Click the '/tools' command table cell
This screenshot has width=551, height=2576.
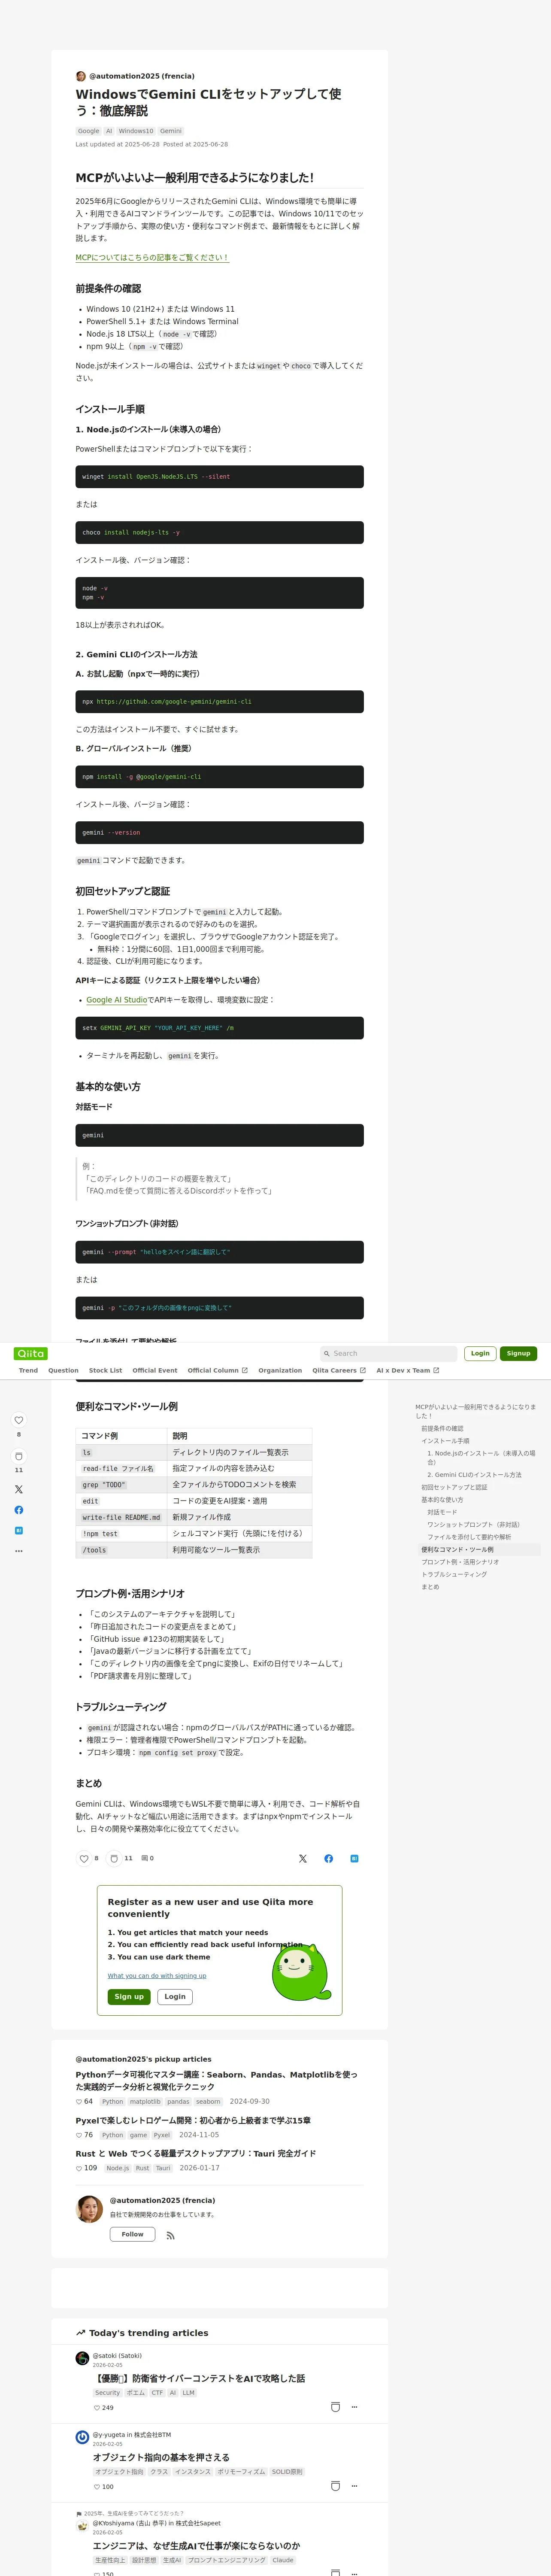coord(121,1550)
